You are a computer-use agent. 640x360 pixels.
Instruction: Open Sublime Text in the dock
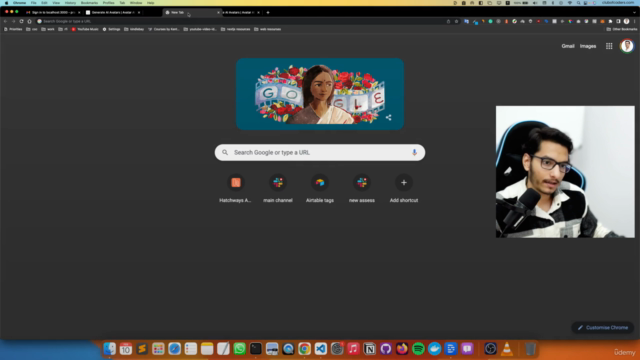[x=142, y=349]
